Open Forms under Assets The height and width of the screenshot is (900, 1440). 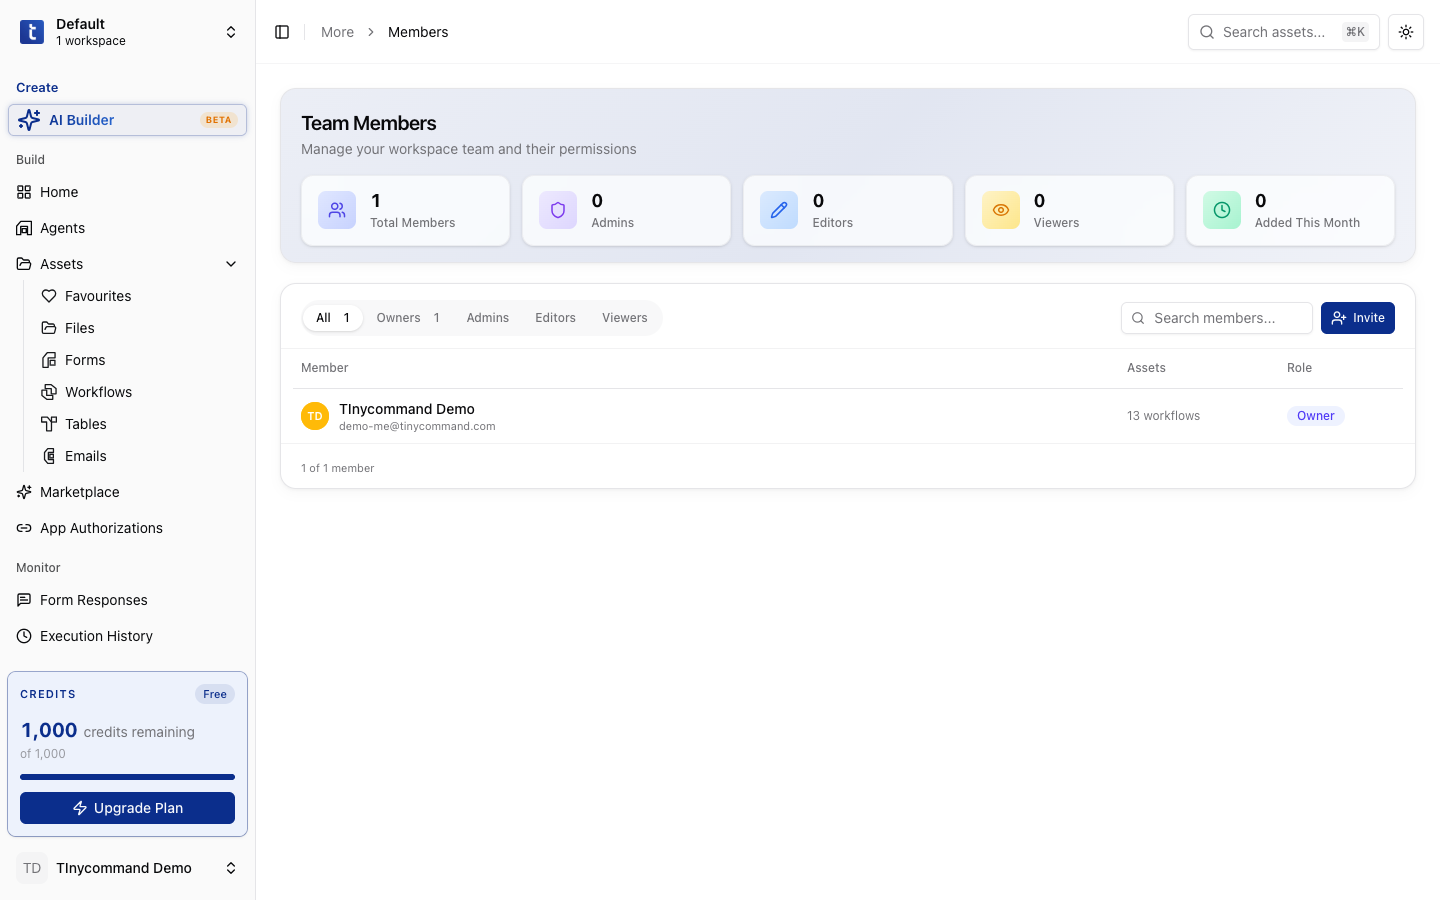(x=140, y=360)
